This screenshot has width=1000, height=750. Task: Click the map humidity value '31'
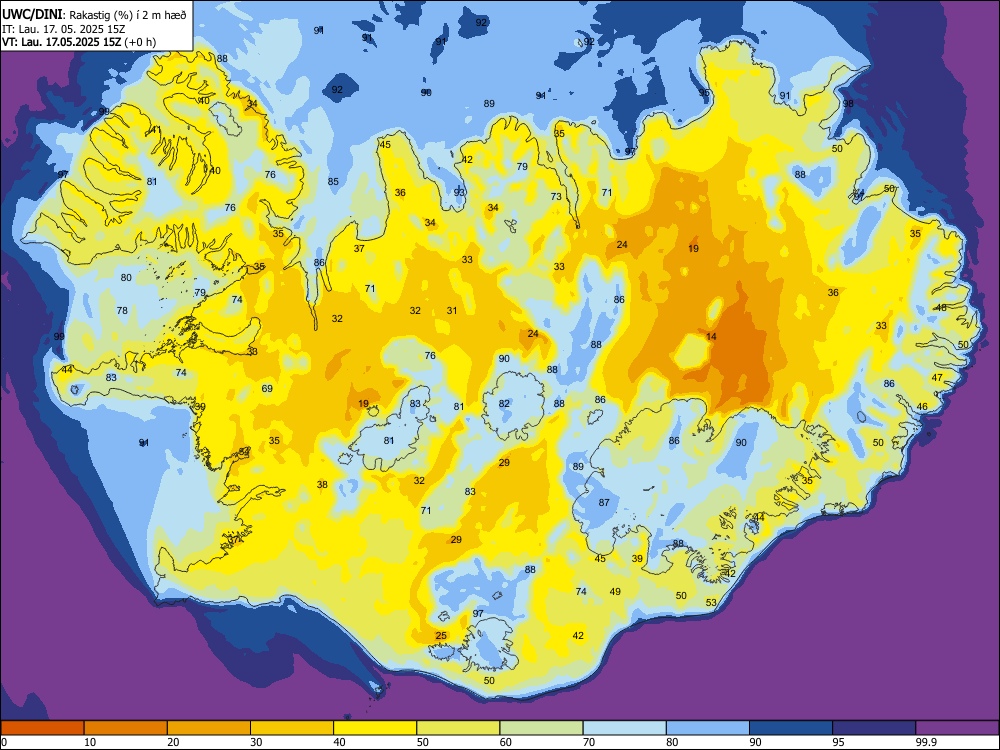tap(452, 311)
